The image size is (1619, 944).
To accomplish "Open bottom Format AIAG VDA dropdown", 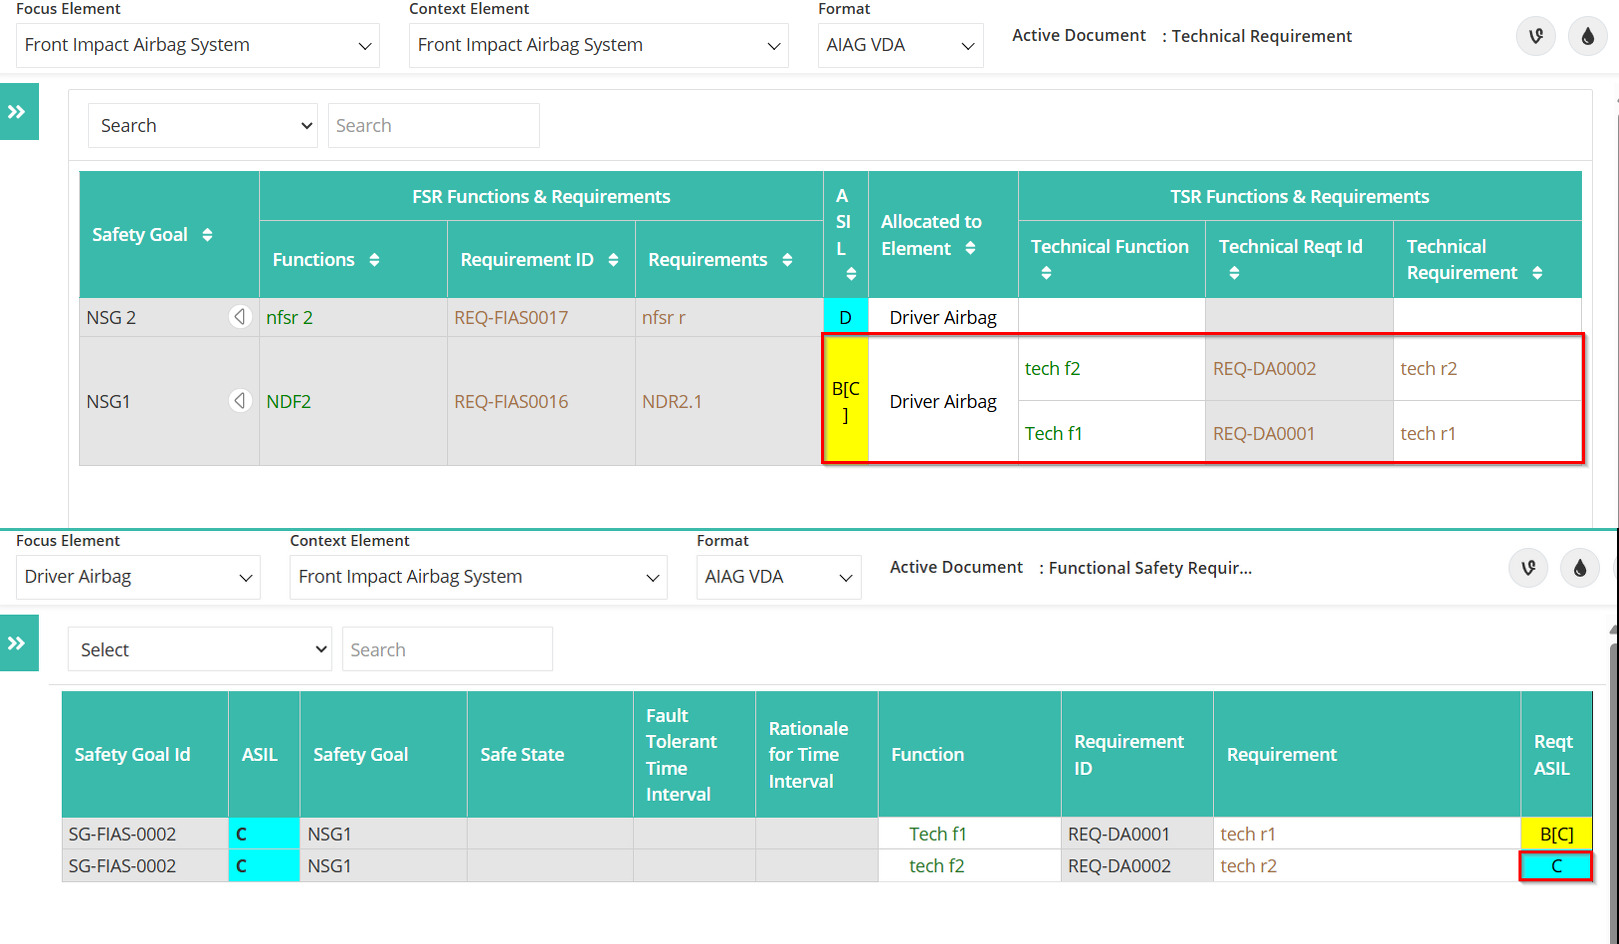I will tap(779, 577).
